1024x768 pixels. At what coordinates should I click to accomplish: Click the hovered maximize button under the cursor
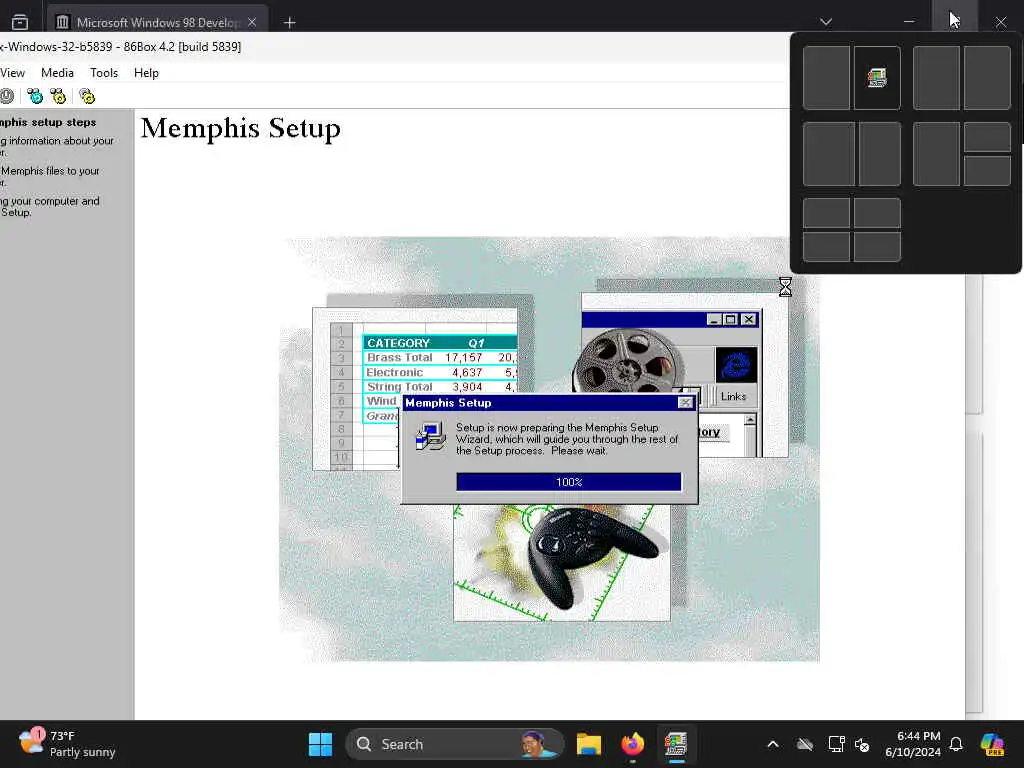tap(954, 16)
